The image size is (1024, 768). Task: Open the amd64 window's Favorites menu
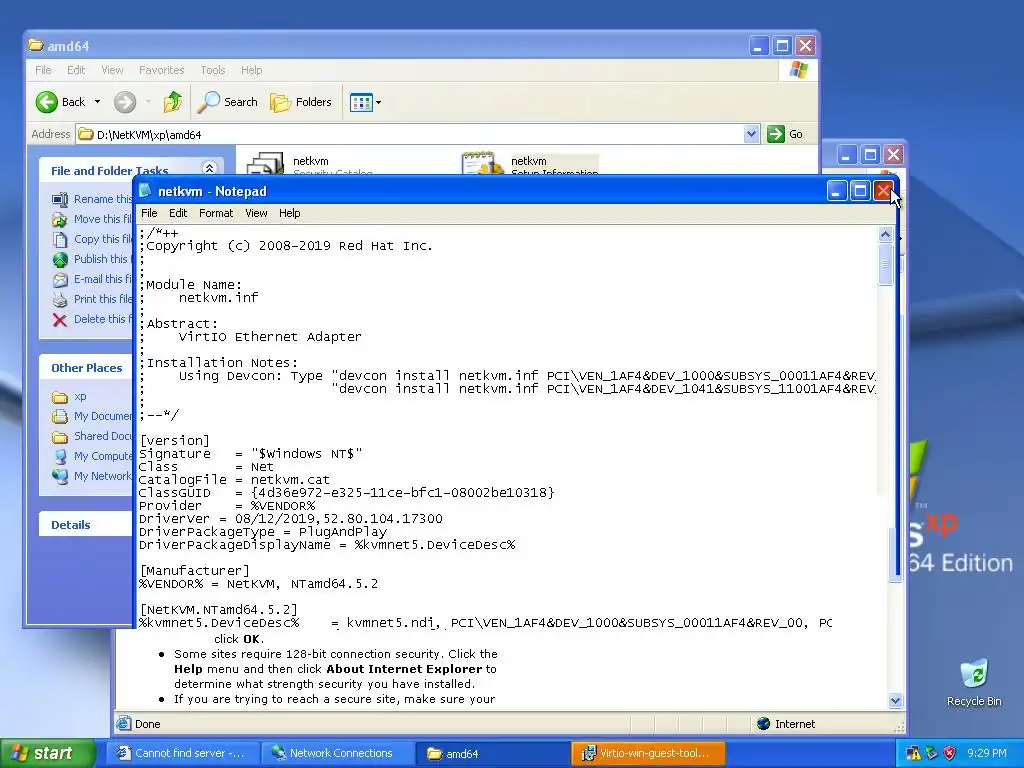(161, 70)
